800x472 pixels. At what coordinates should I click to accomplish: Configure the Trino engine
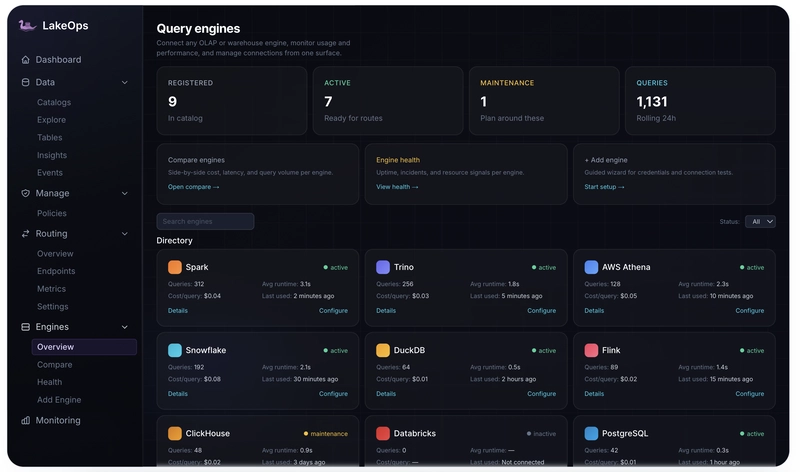coord(541,311)
